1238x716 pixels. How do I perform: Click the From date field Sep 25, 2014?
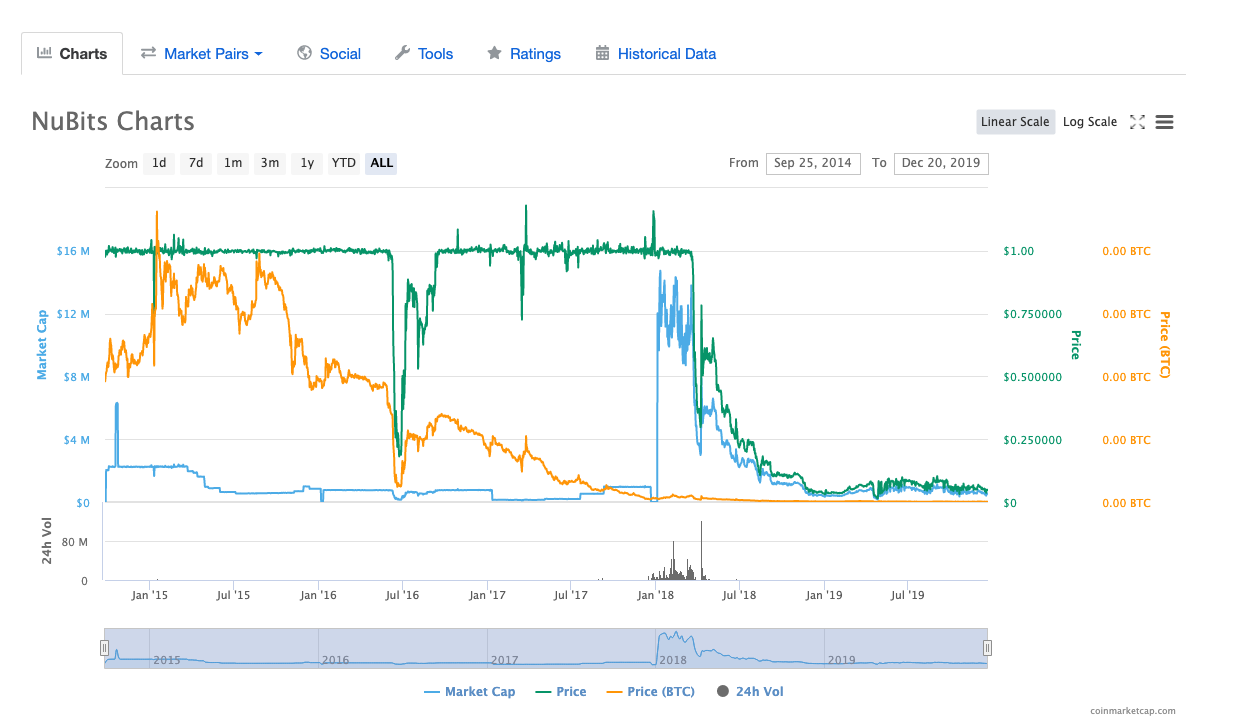pyautogui.click(x=813, y=163)
